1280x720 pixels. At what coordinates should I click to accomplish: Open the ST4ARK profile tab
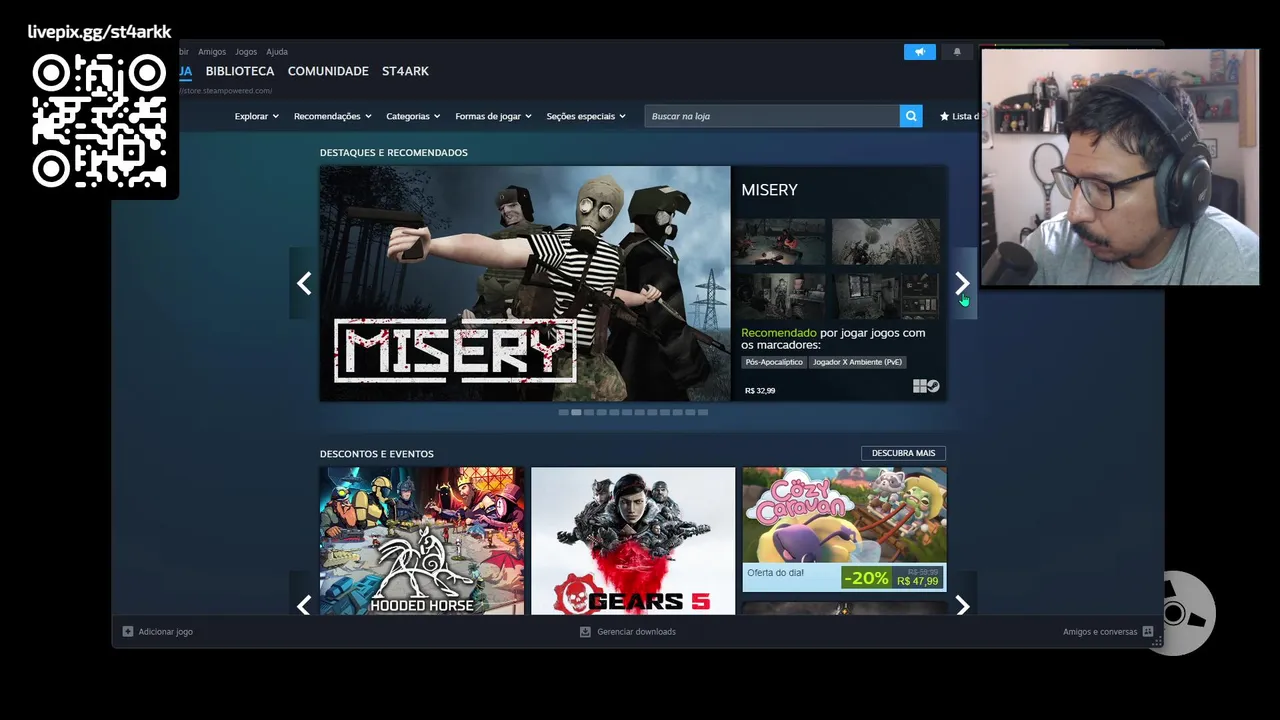click(405, 71)
